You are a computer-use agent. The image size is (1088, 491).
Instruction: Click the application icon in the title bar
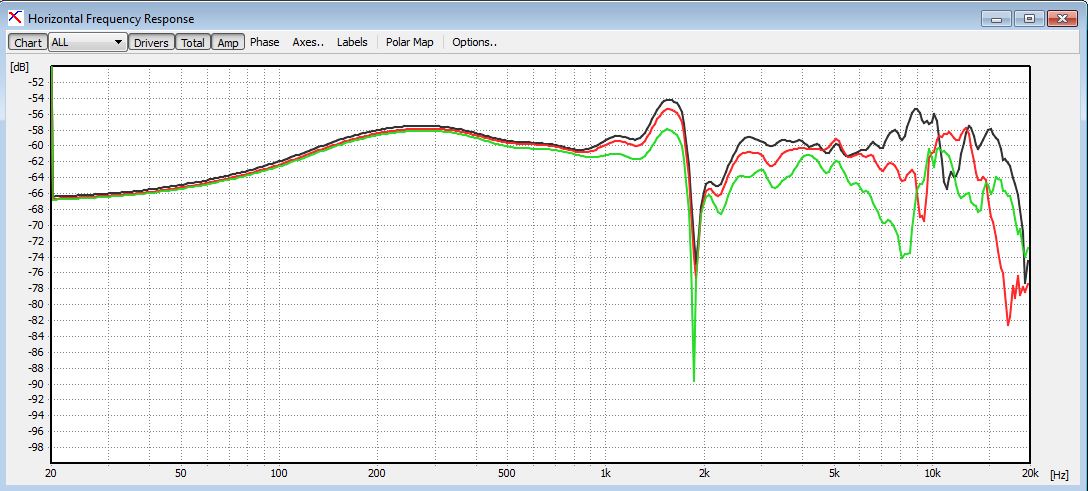coord(15,19)
